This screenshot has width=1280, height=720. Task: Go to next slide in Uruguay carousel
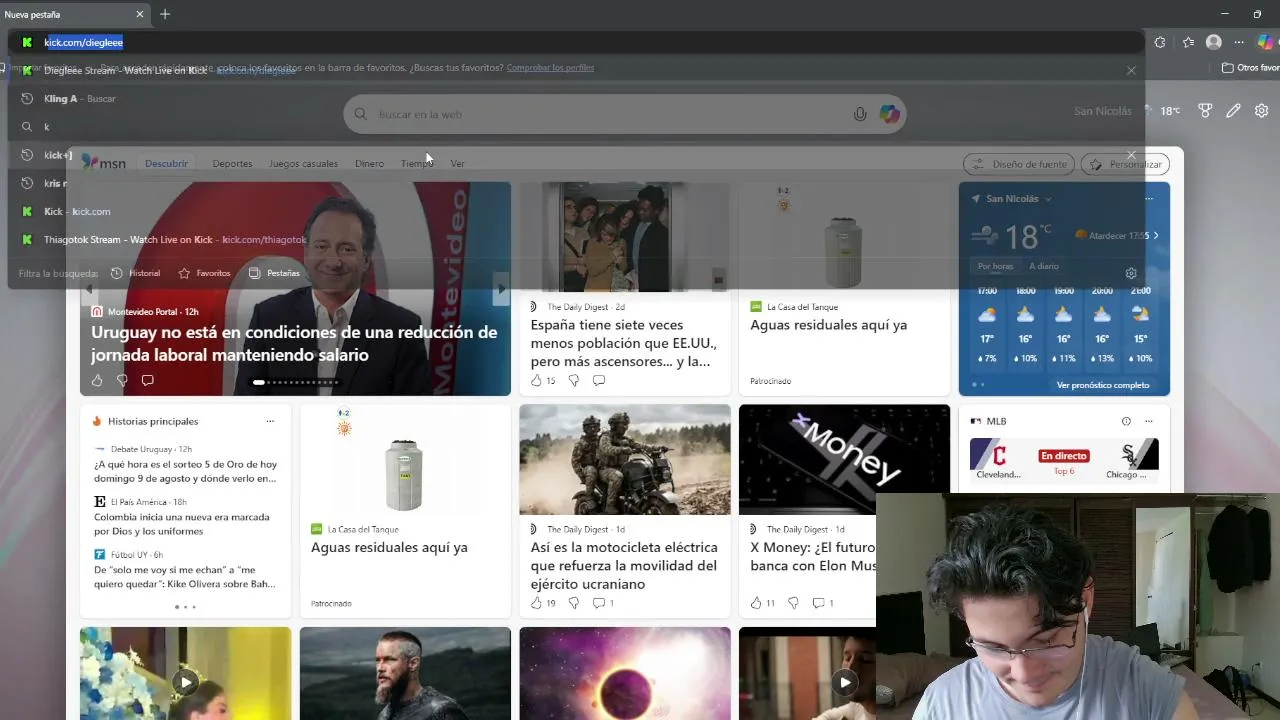click(x=501, y=289)
